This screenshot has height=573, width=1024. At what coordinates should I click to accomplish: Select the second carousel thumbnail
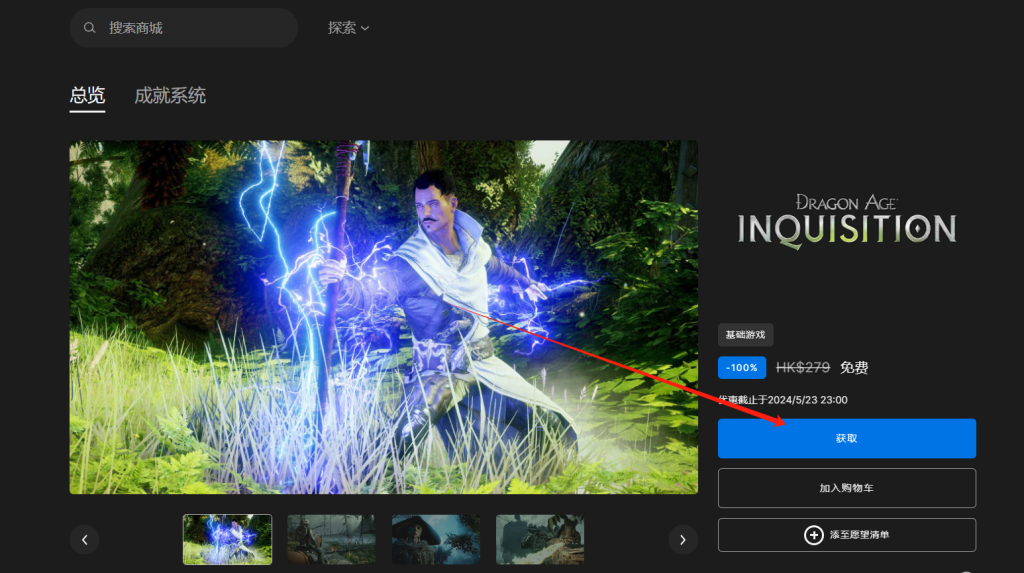pos(331,539)
